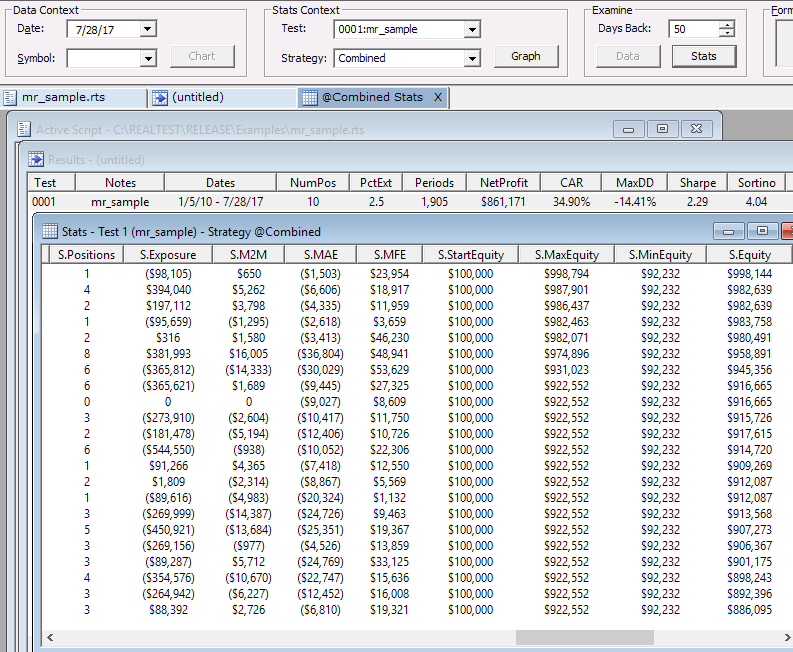This screenshot has width=793, height=652.
Task: Open the Date dropdown in Data Context
Action: coord(148,29)
